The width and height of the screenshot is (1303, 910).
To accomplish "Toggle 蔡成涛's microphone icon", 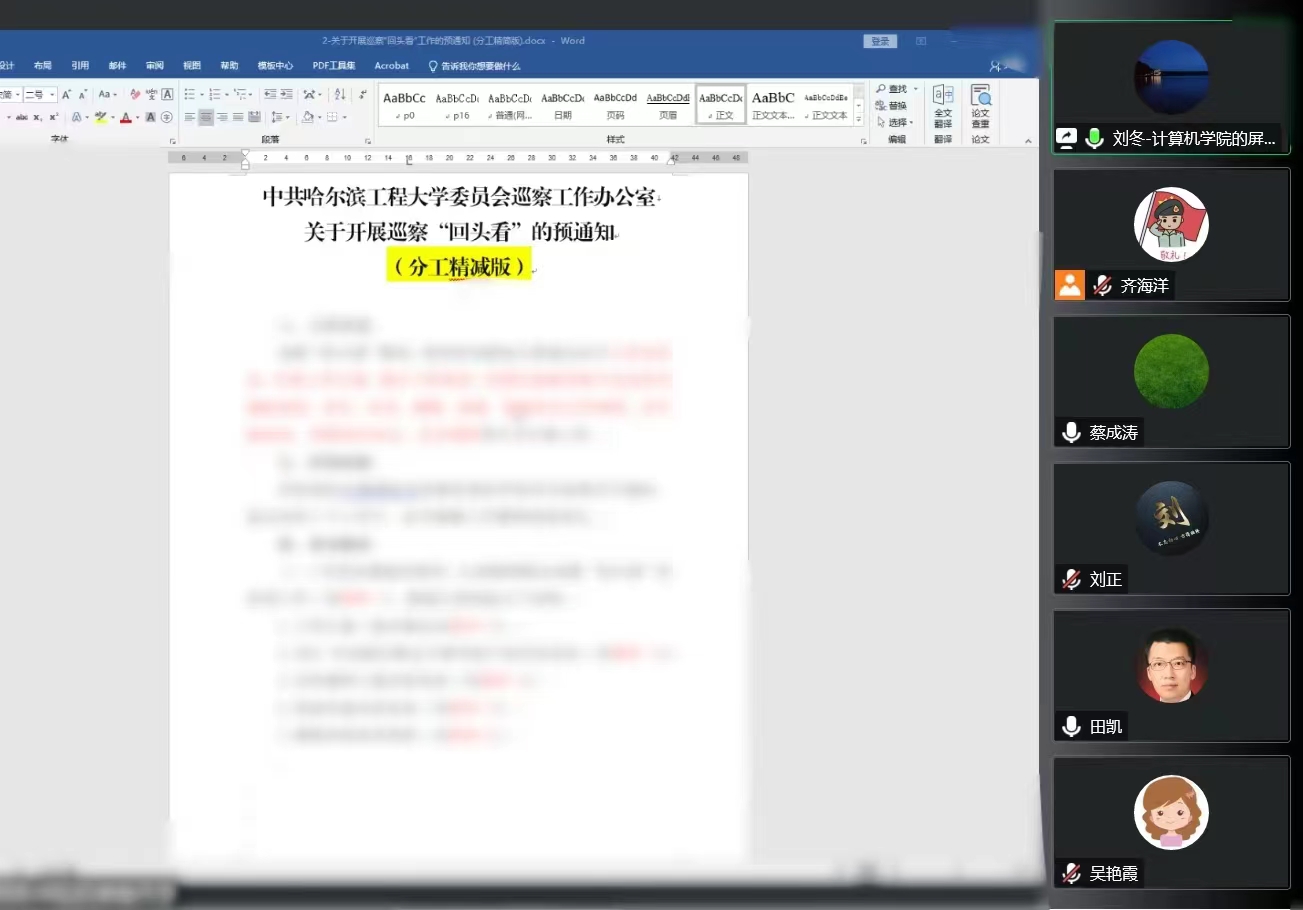I will (x=1071, y=432).
